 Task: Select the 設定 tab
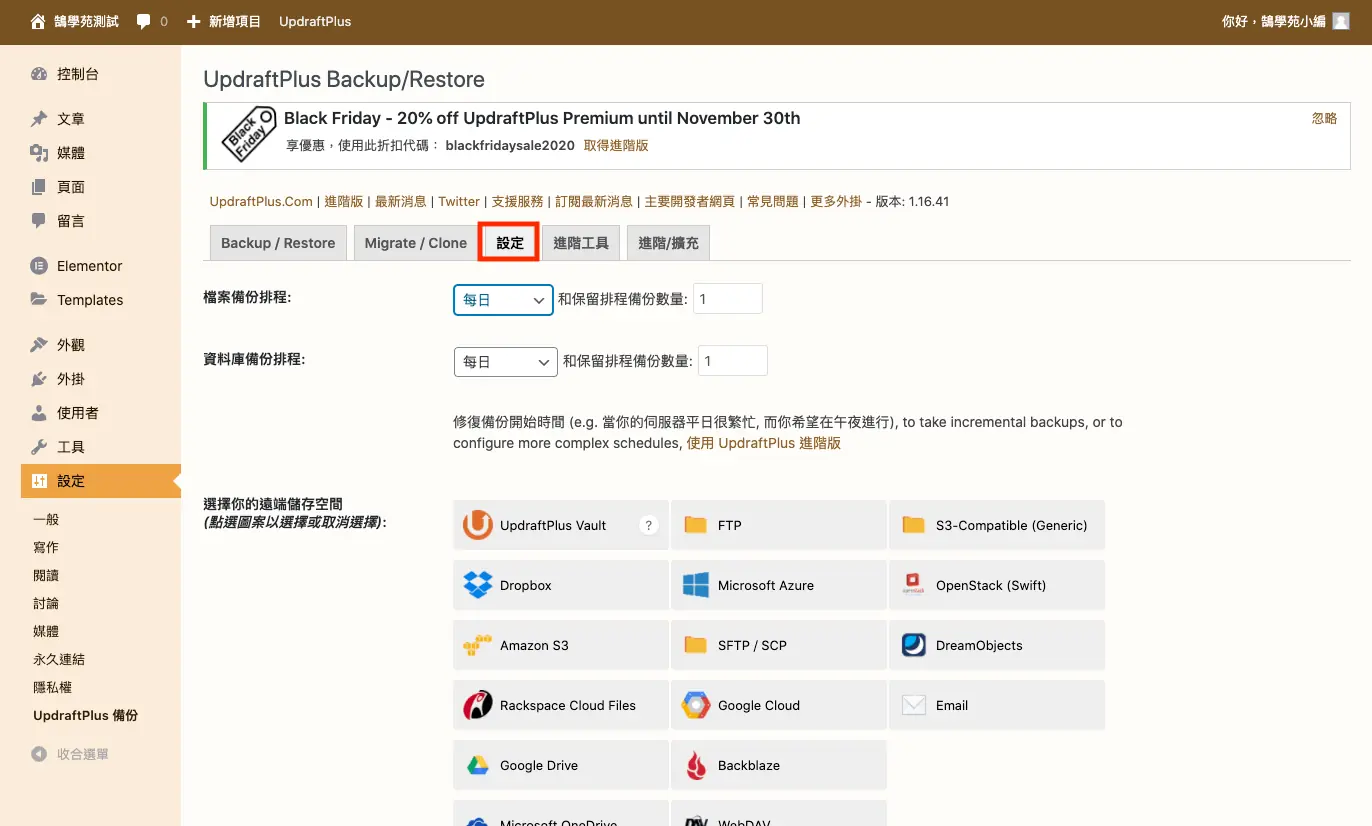510,243
